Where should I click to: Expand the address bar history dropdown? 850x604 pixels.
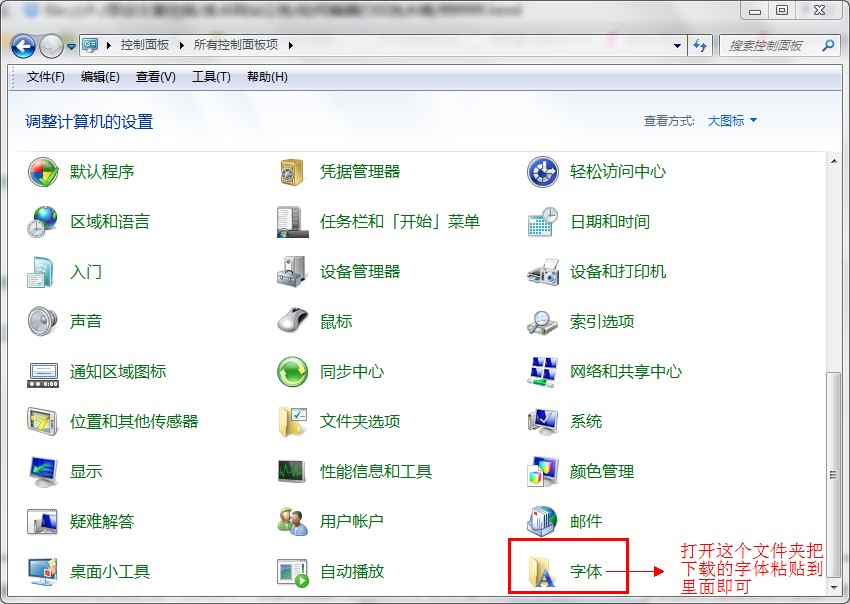678,45
